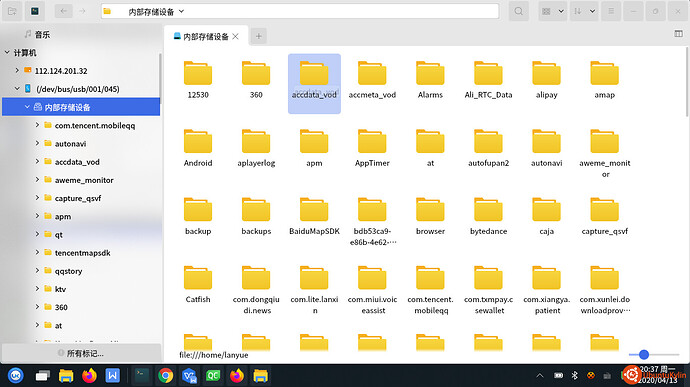Open the hamburger options menu
Screen dimensions: 690x387
(611, 11)
